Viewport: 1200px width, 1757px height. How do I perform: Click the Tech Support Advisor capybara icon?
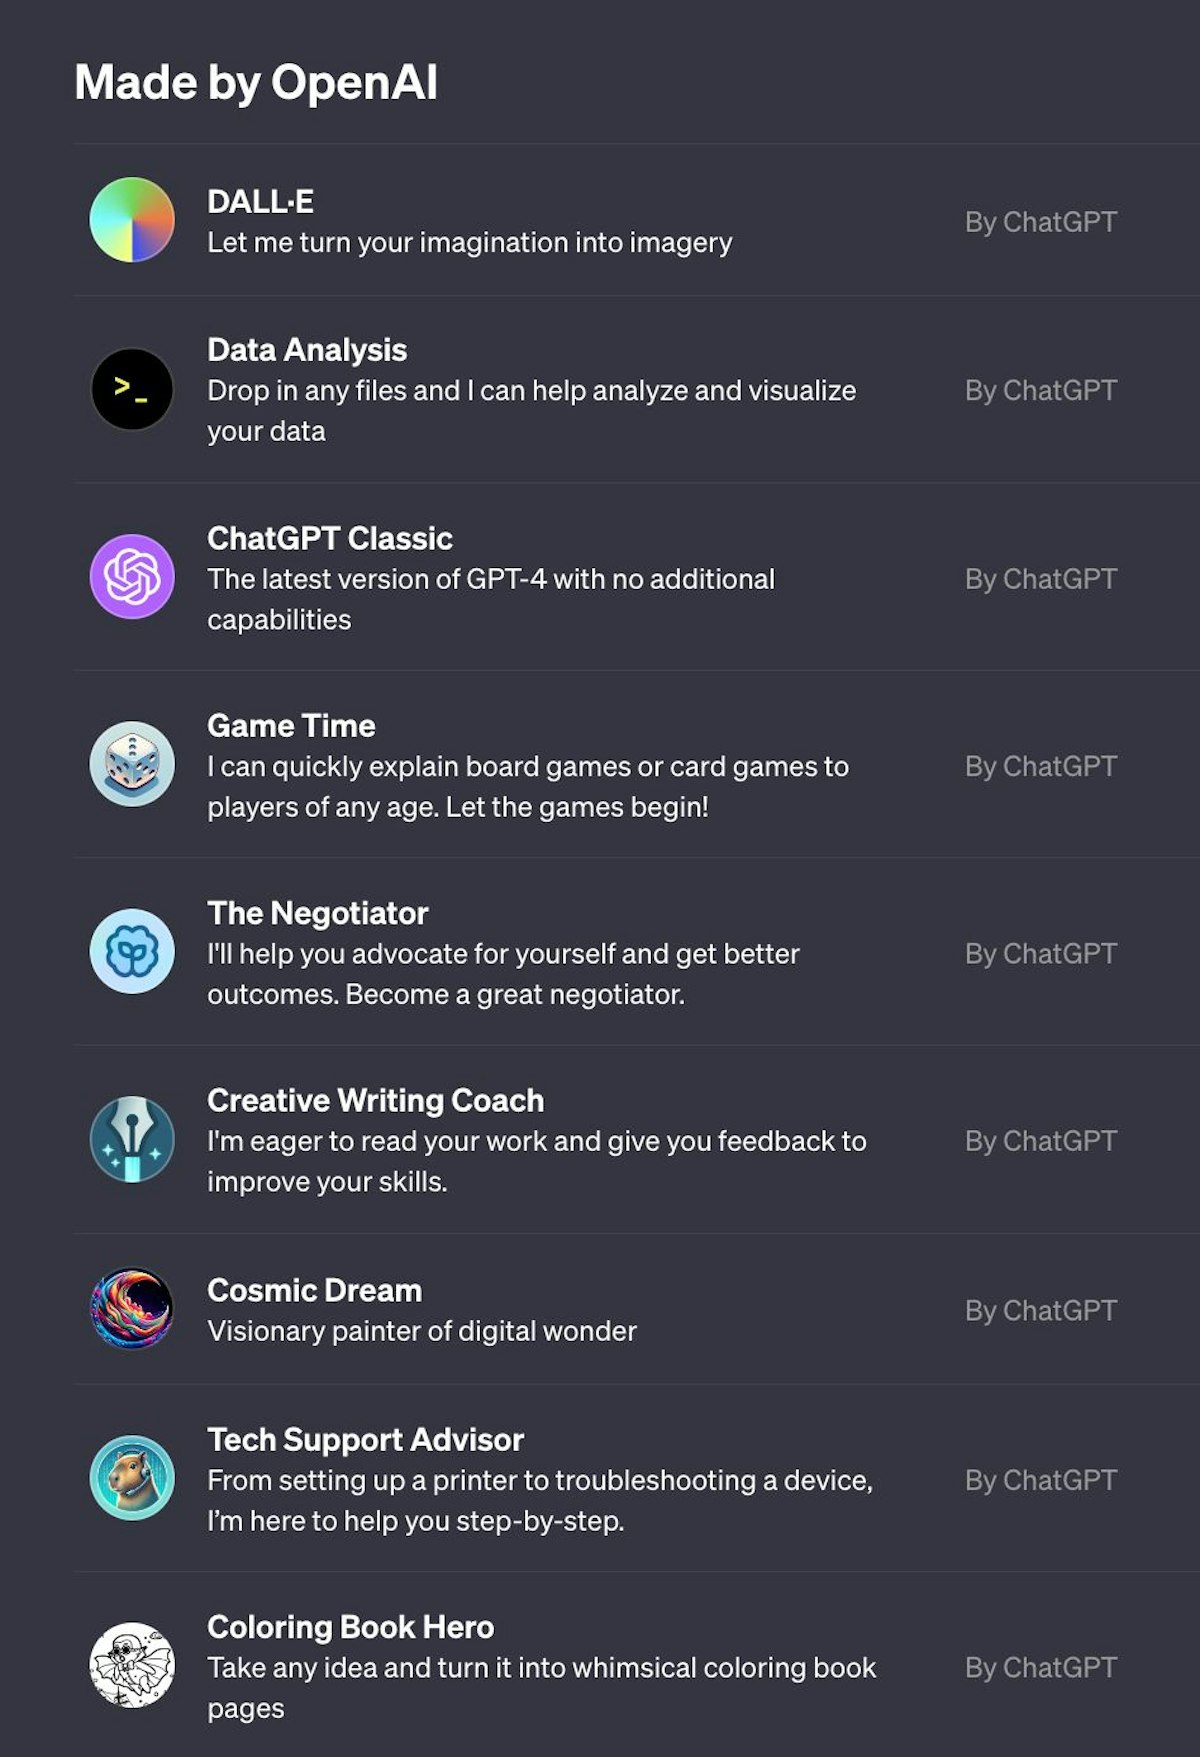(x=132, y=1478)
